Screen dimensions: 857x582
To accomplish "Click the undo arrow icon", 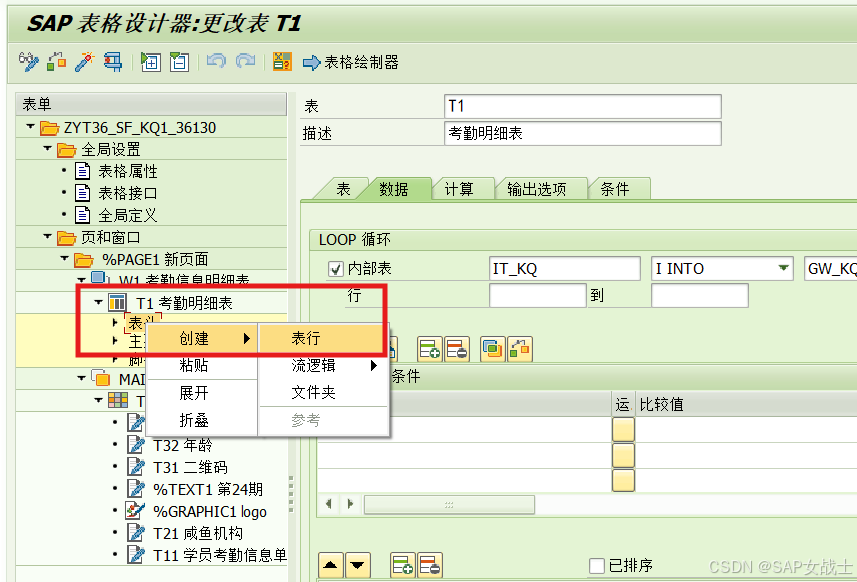I will click(216, 61).
